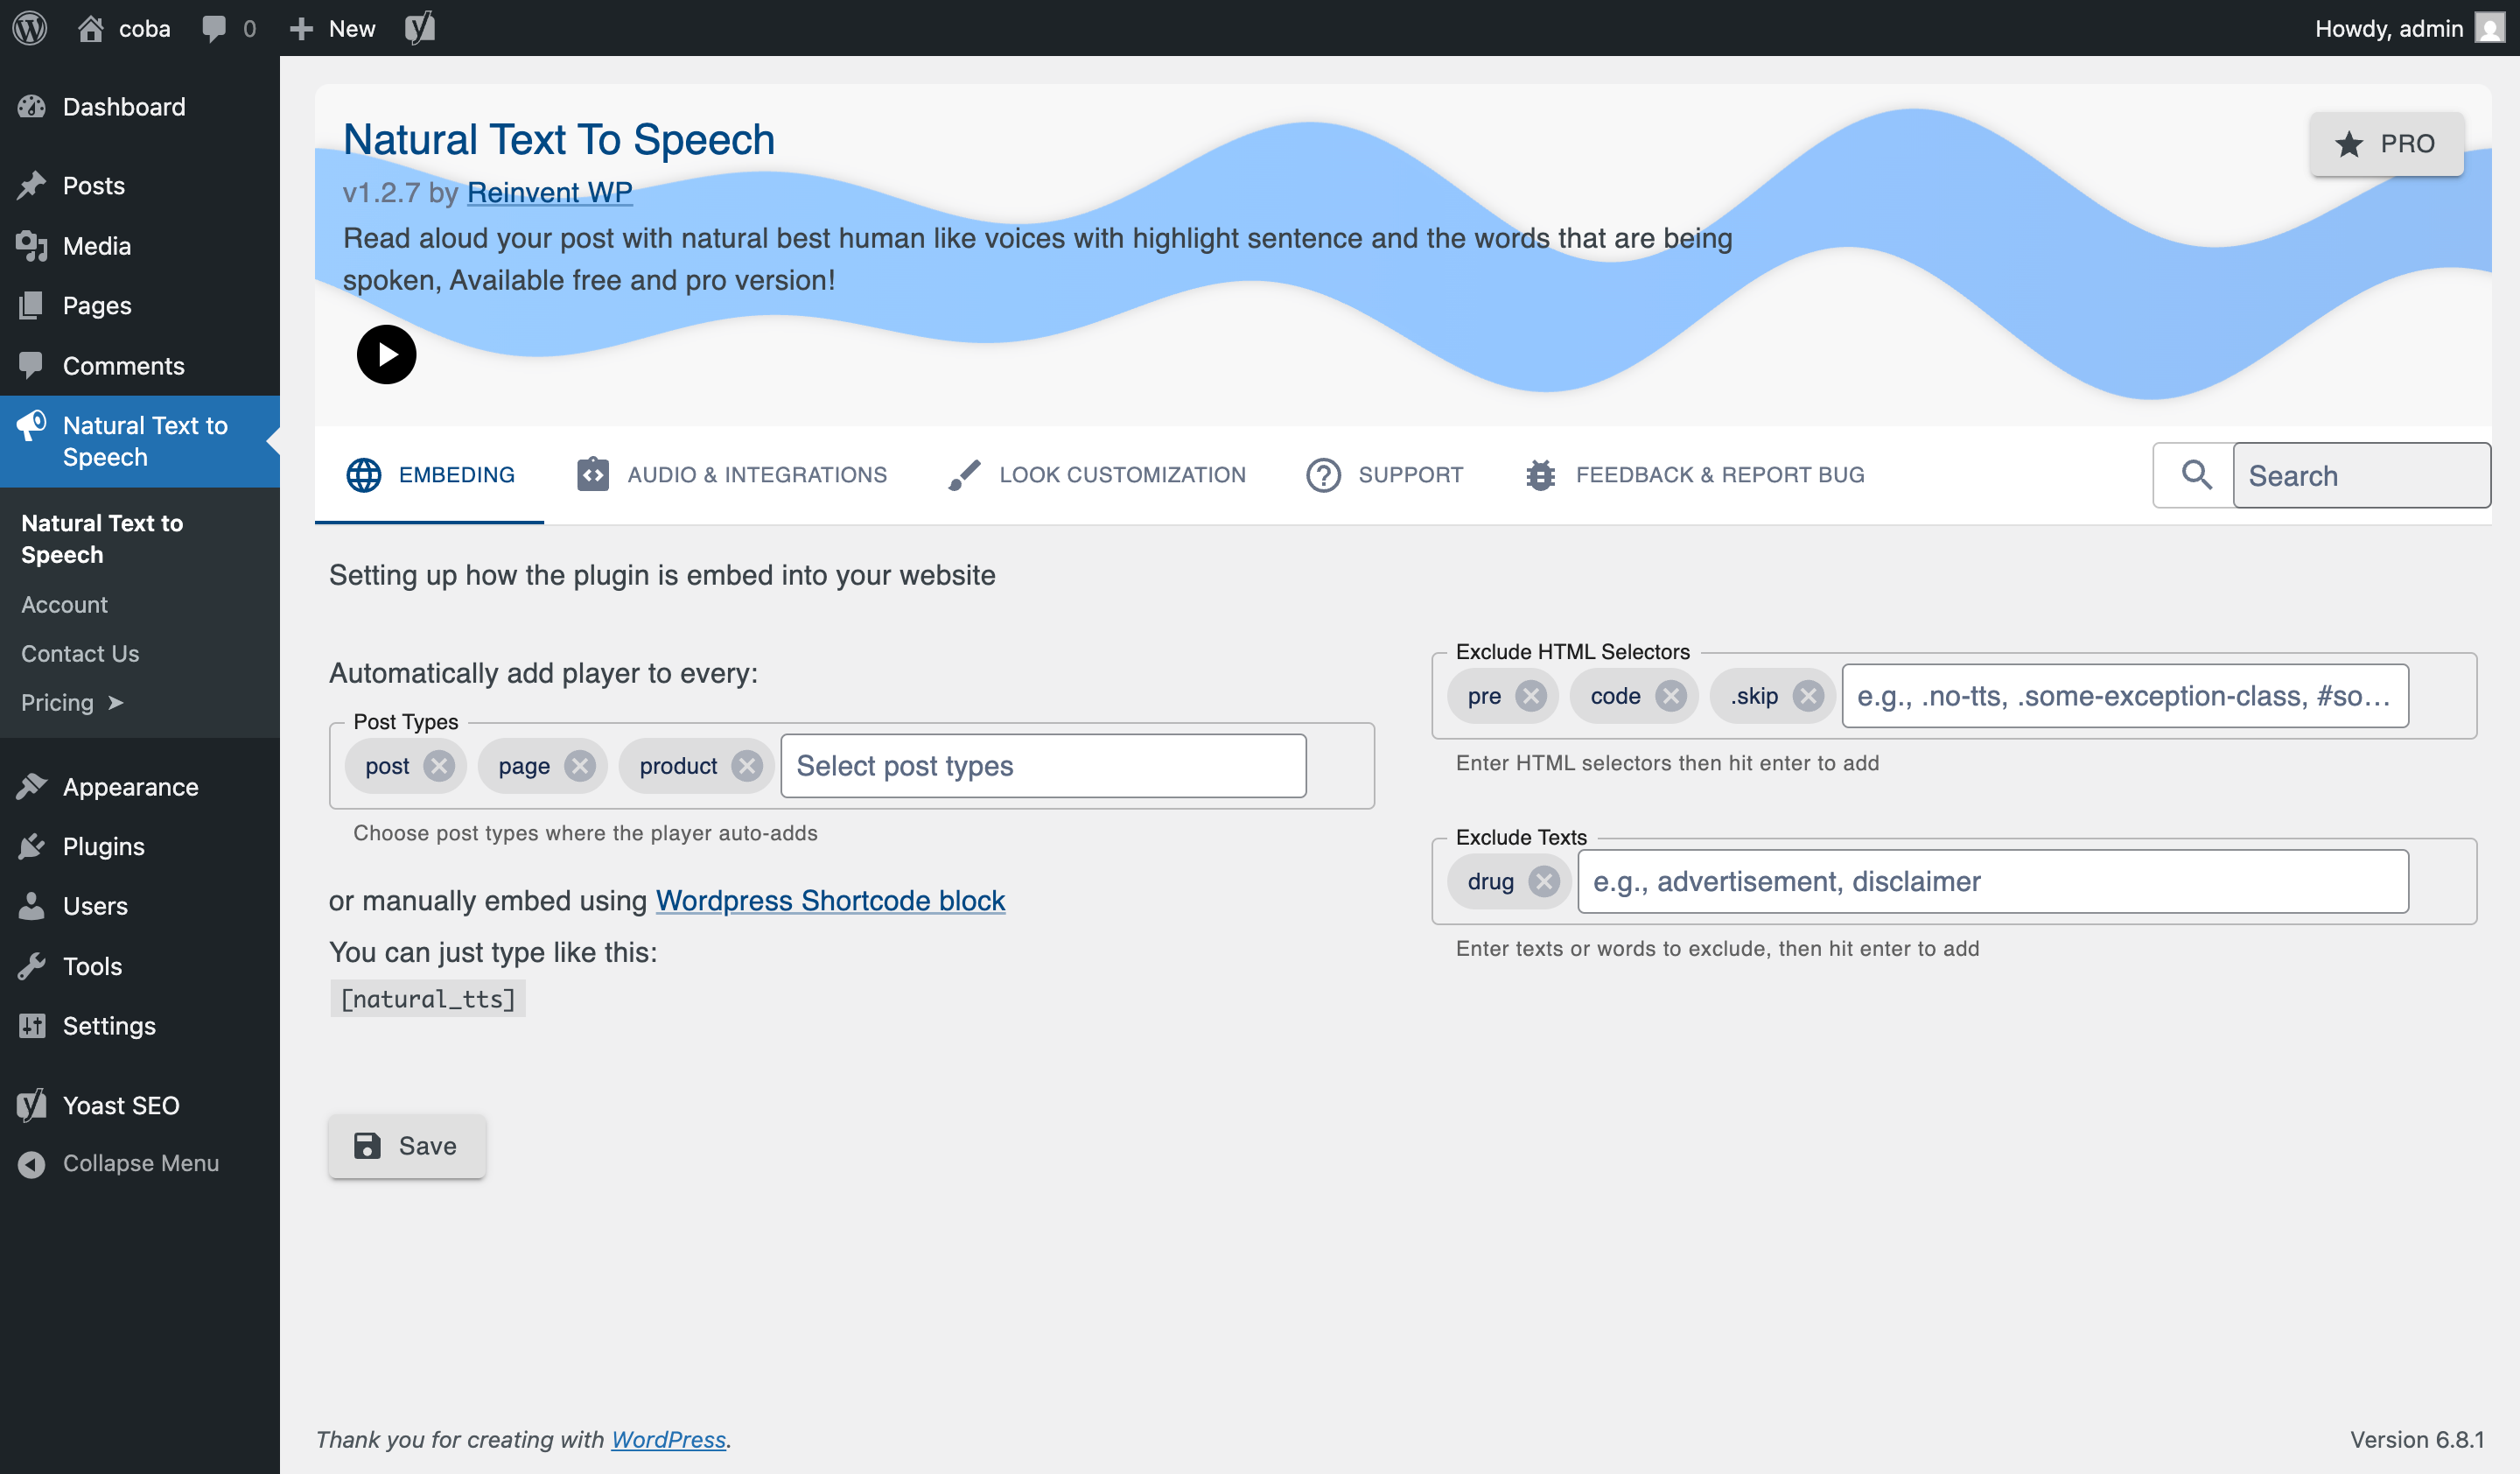Select the Natural Text to Speech submenu heading
This screenshot has height=1474, width=2520.
click(x=102, y=539)
